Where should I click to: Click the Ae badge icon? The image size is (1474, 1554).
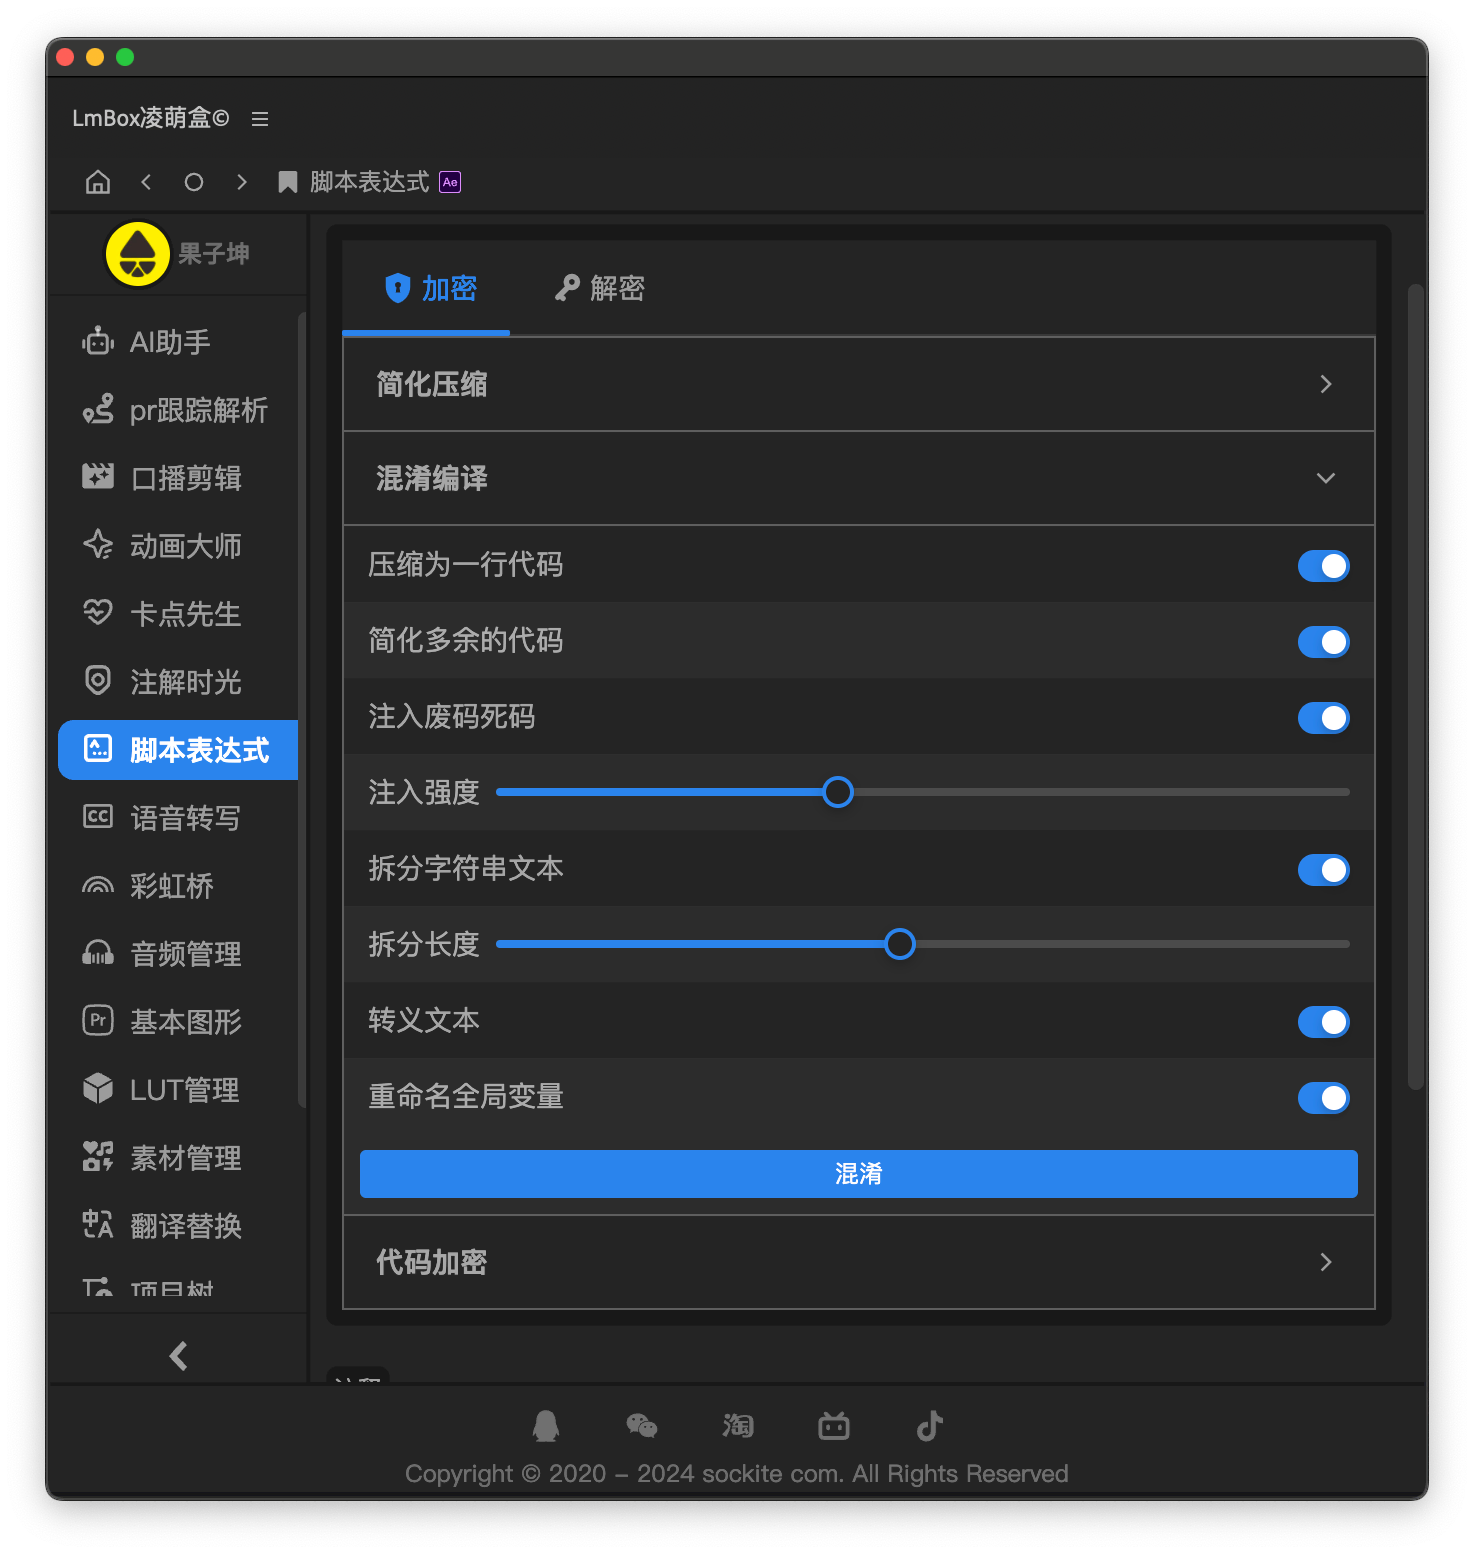click(451, 182)
